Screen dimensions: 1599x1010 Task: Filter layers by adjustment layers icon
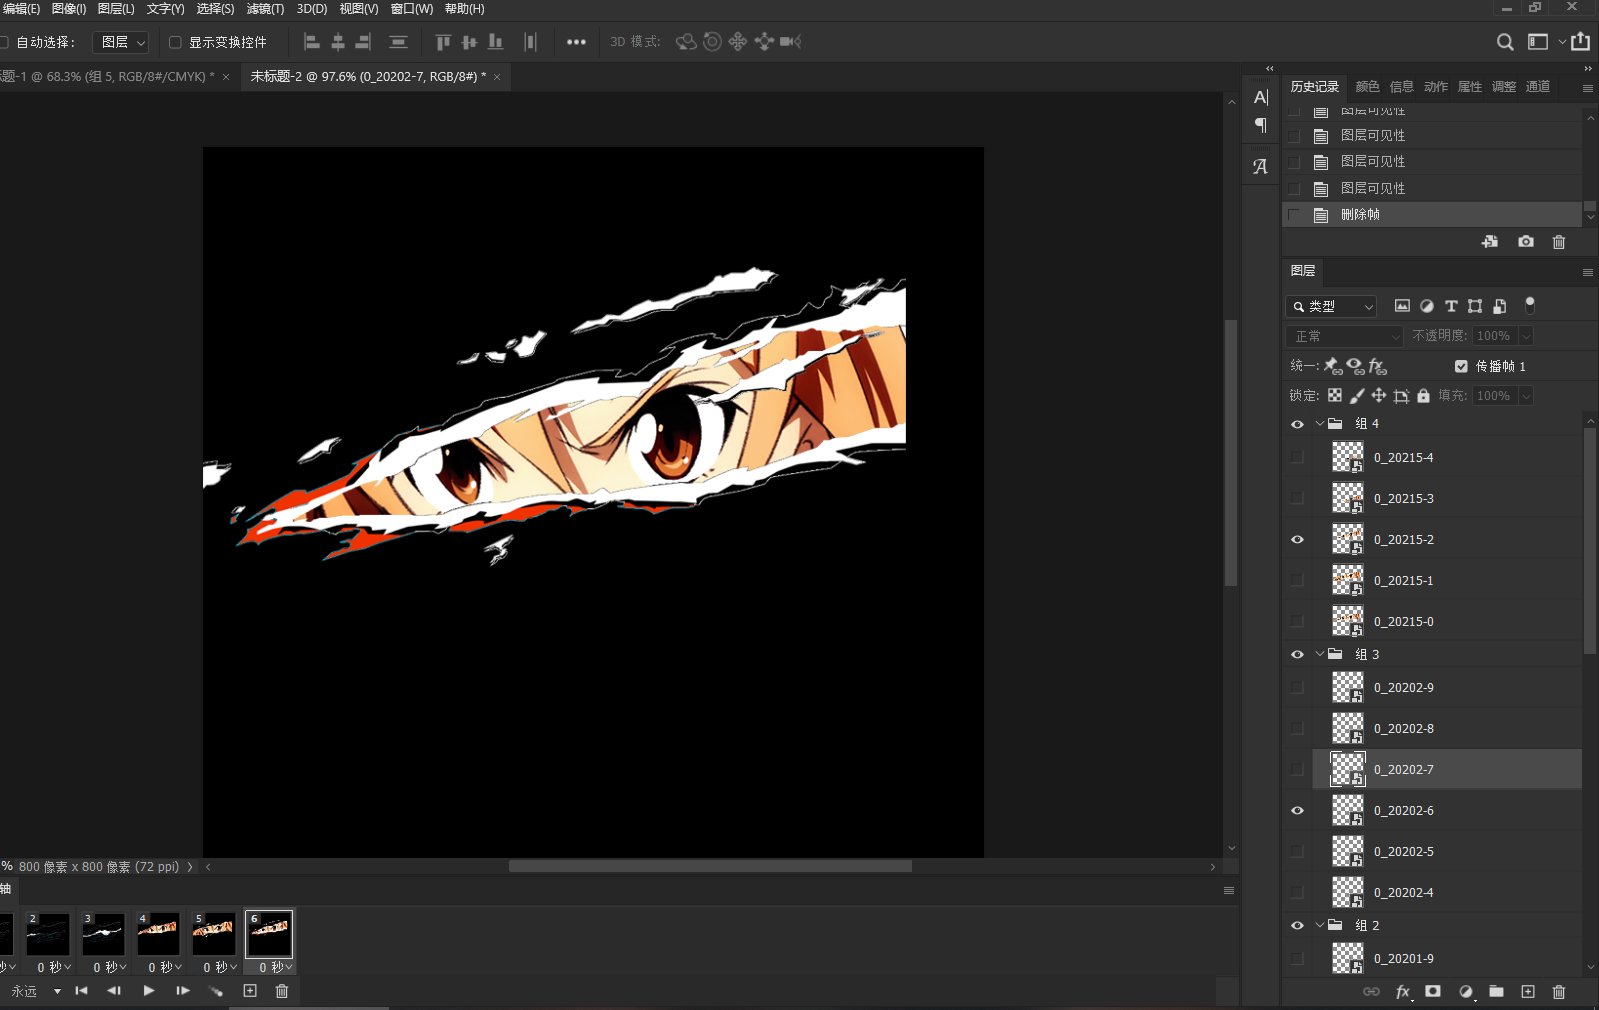(1427, 306)
